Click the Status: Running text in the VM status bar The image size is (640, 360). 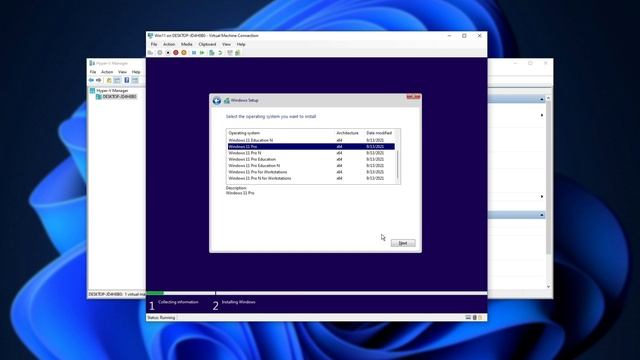click(161, 318)
